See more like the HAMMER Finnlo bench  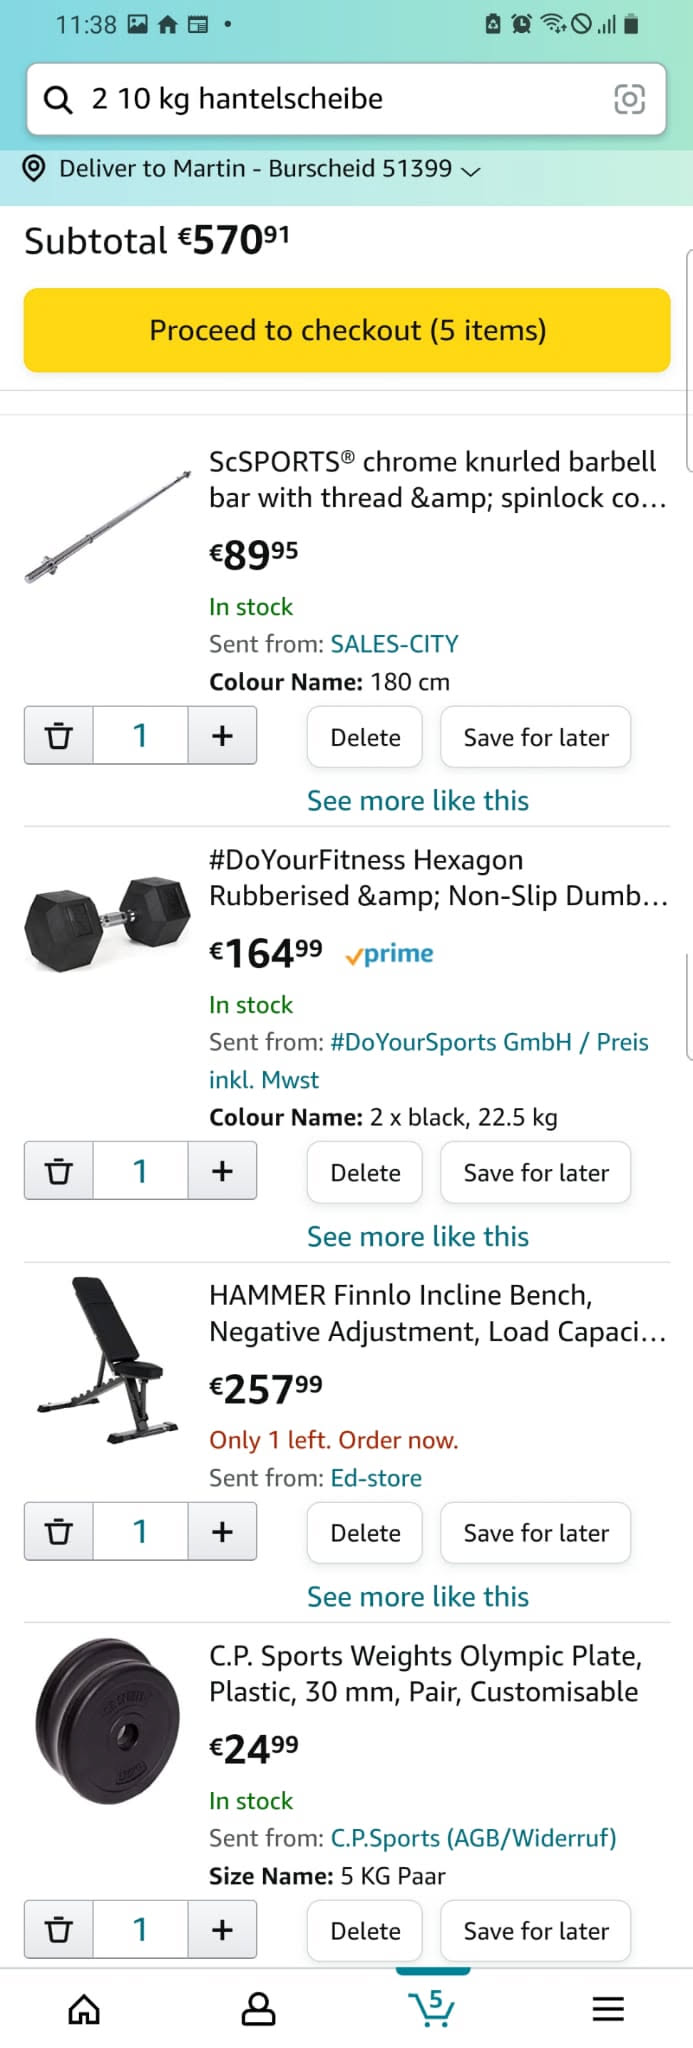pyautogui.click(x=417, y=1596)
